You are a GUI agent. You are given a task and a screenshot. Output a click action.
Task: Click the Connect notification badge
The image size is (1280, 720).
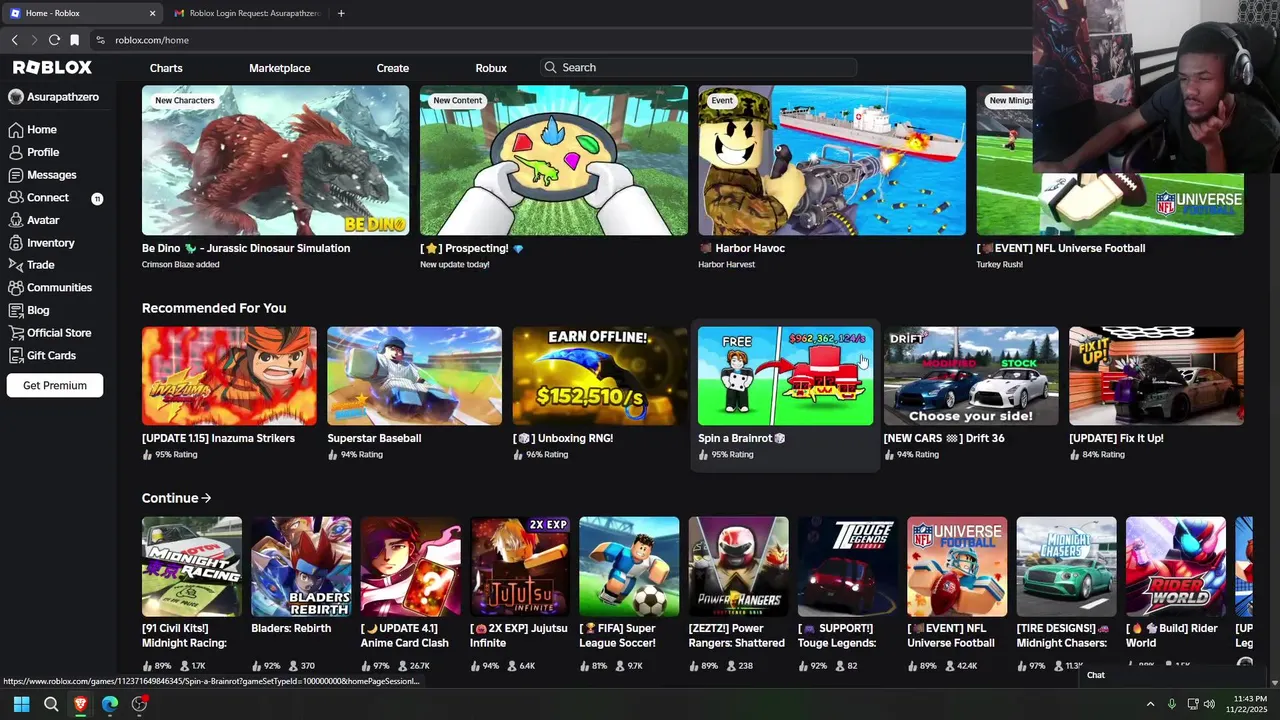click(97, 198)
